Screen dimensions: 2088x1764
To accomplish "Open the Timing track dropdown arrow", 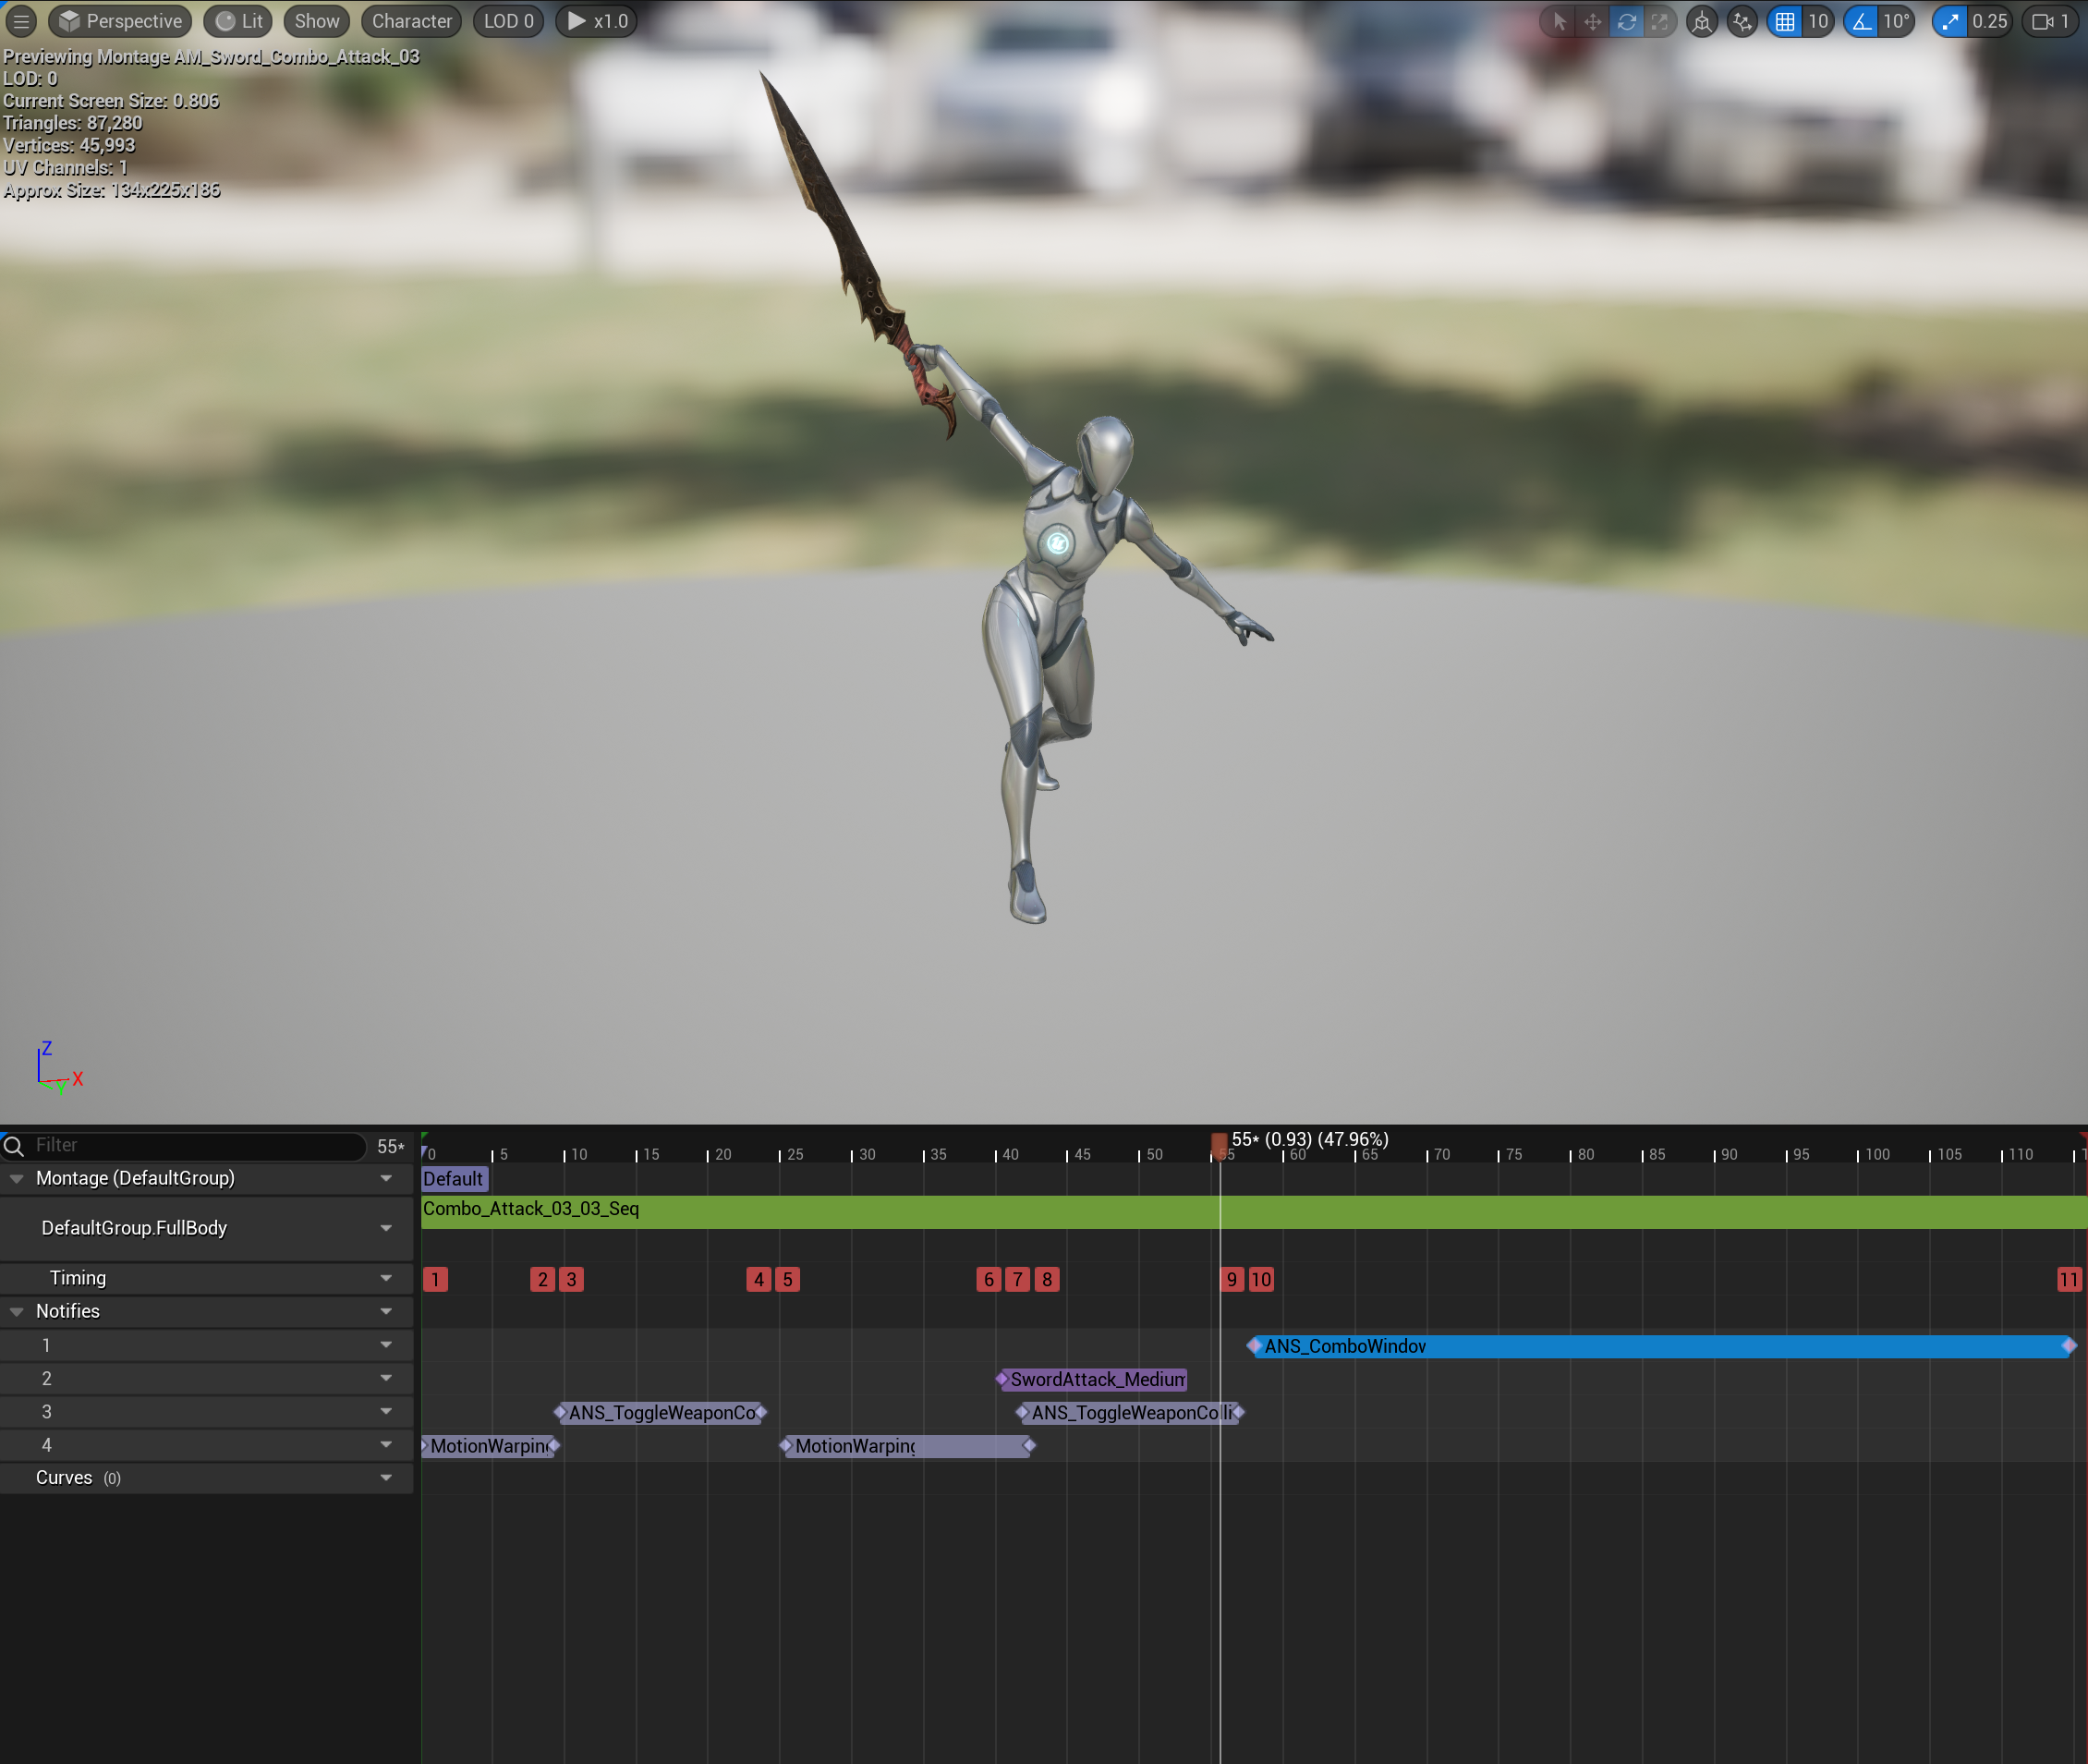I will (386, 1278).
